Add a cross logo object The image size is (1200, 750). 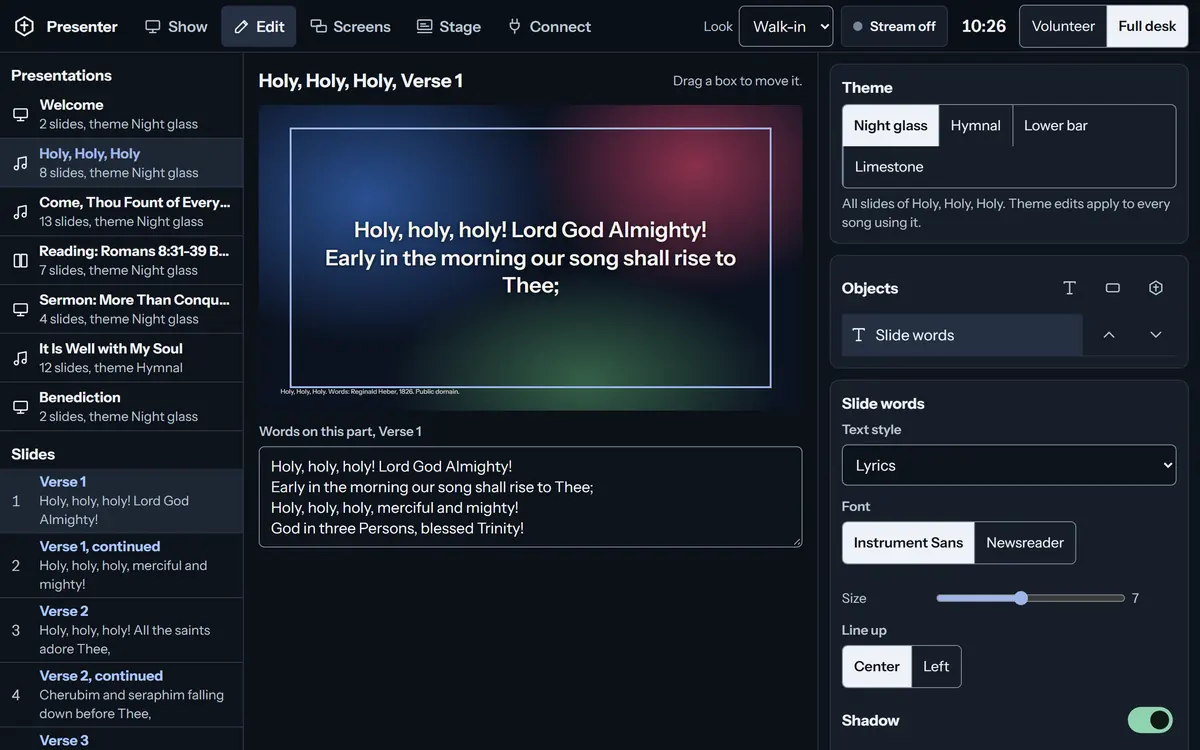pyautogui.click(x=1156, y=288)
